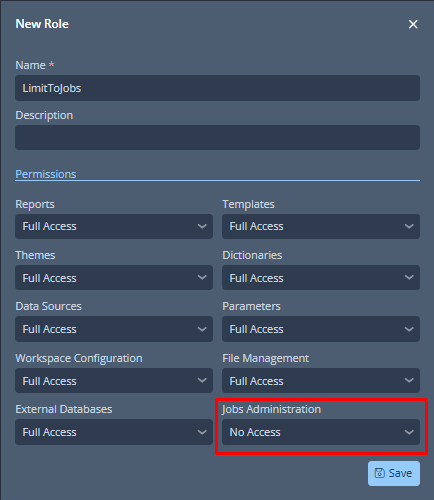Open the Workspace Configuration permission dropdown
The width and height of the screenshot is (434, 500).
pyautogui.click(x=114, y=380)
